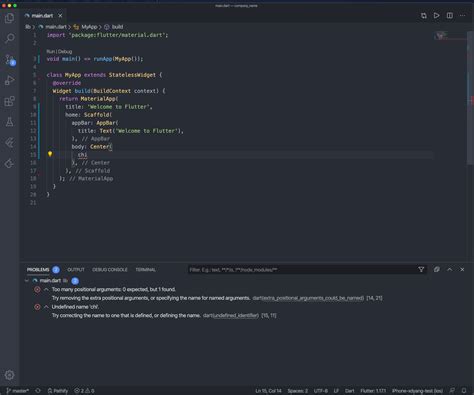
Task: Open the Explorer view in activity bar
Action: (10, 18)
